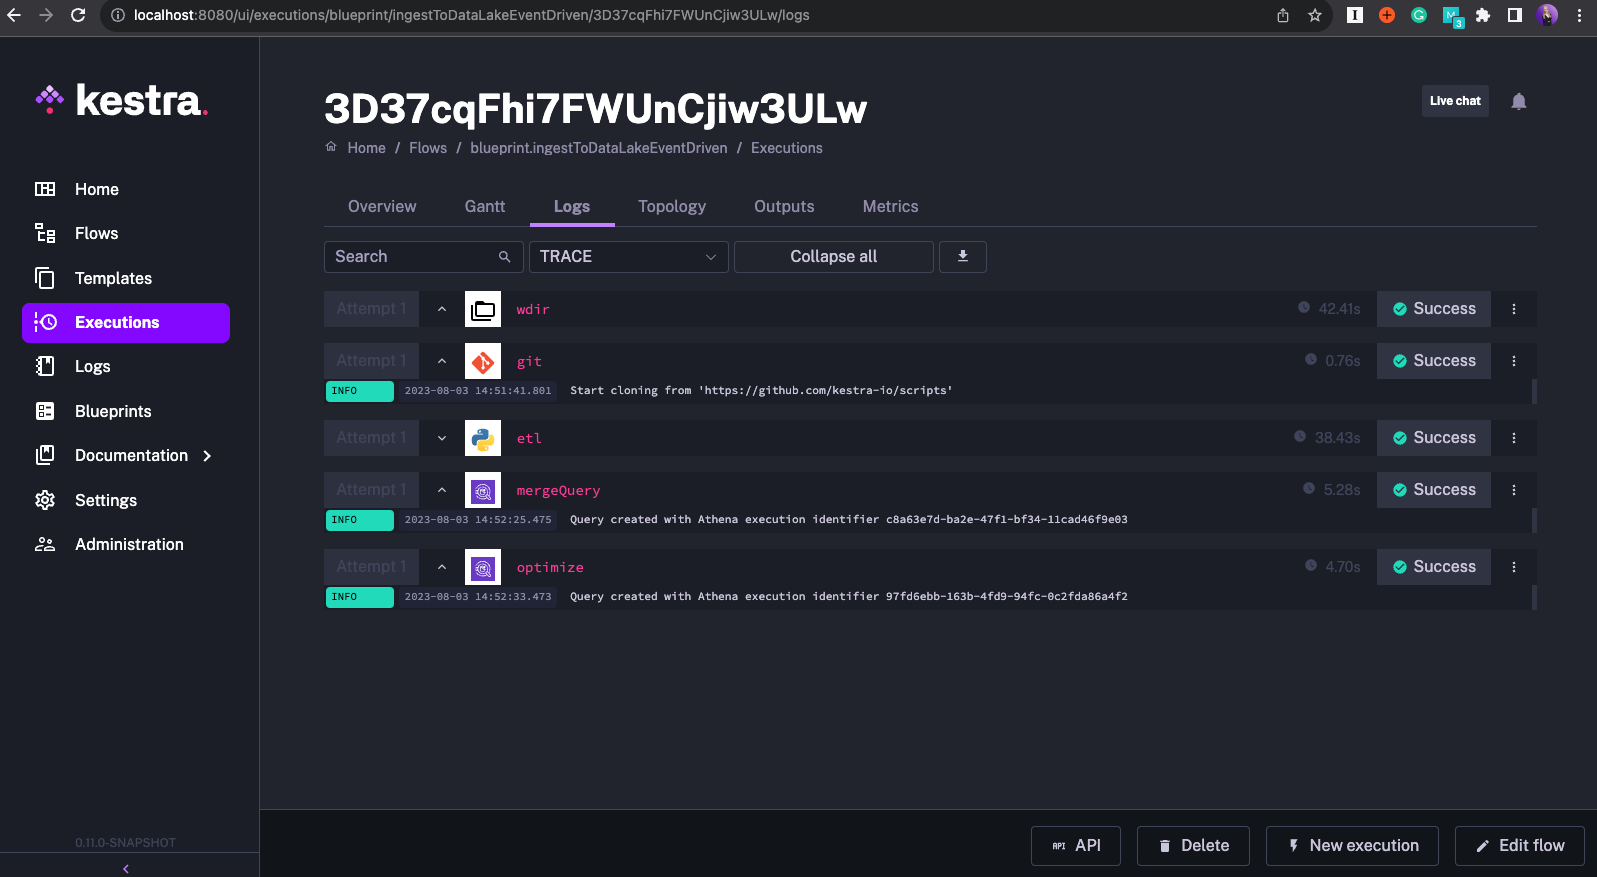The image size is (1597, 877).
Task: Start a New execution
Action: click(x=1351, y=846)
